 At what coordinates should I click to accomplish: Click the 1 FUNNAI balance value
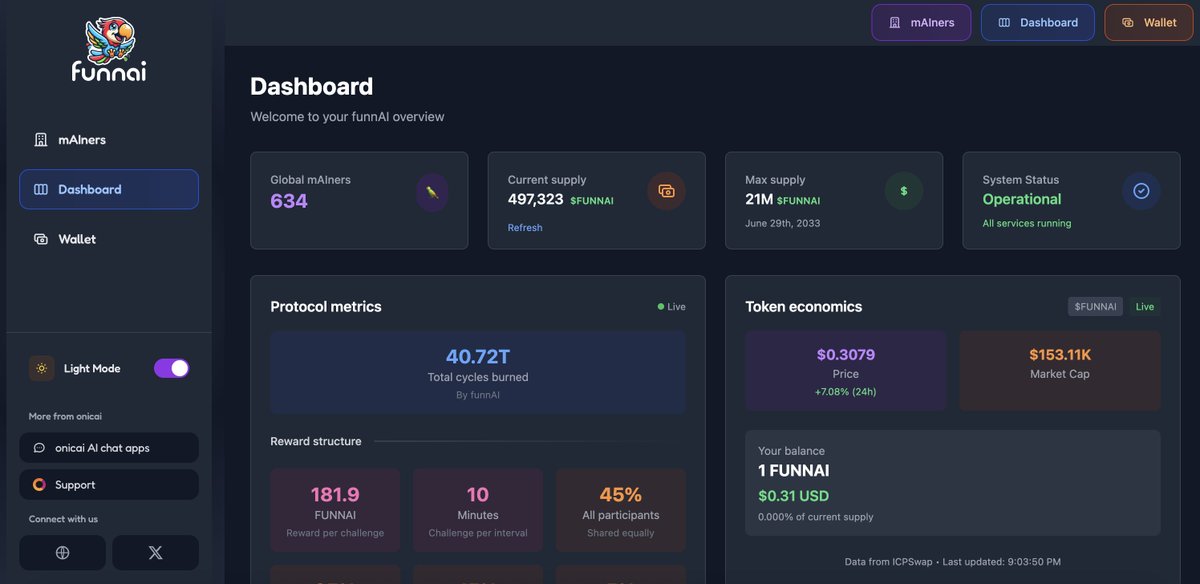[x=794, y=471]
